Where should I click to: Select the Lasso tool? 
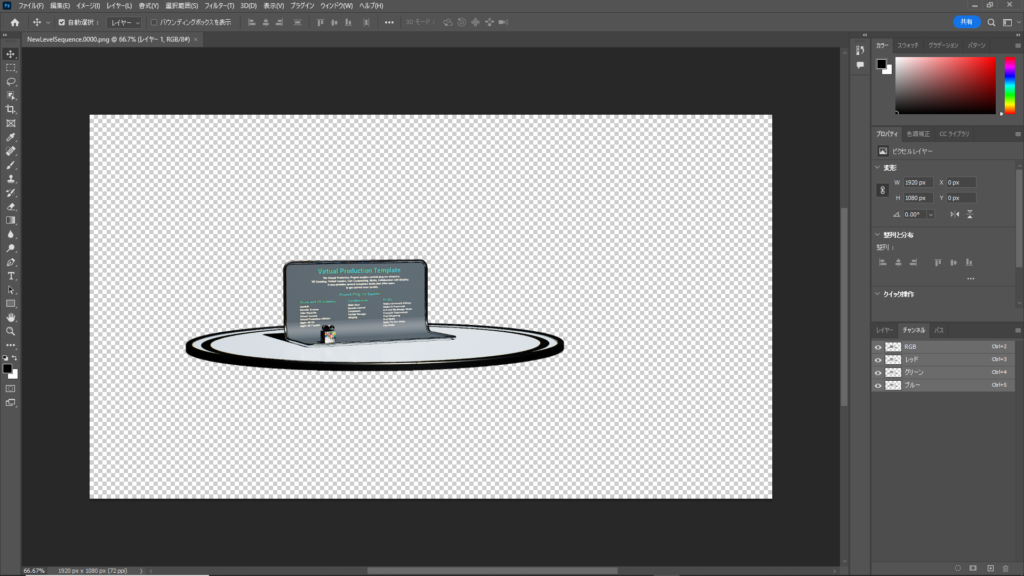point(10,82)
